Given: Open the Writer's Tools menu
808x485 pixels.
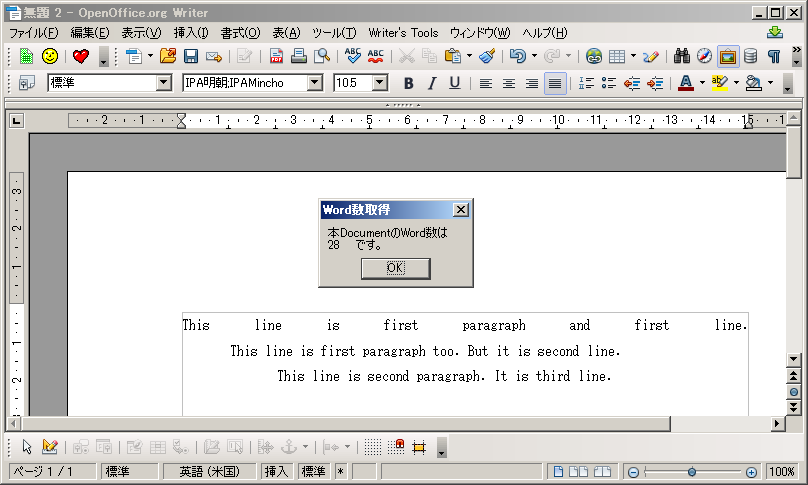Looking at the screenshot, I should [x=403, y=33].
